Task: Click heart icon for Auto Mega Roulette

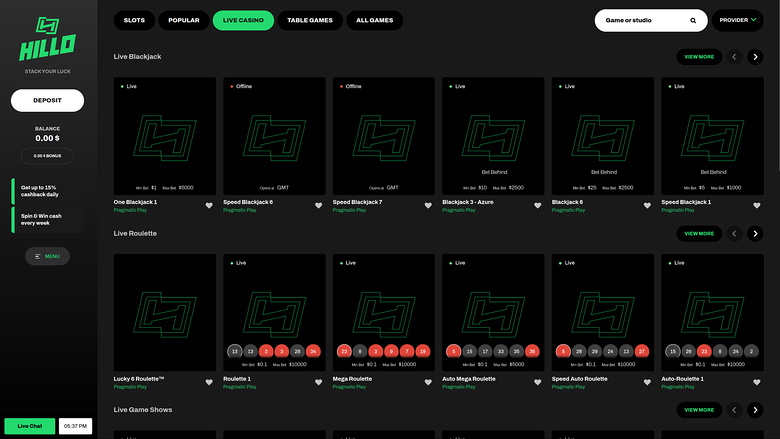Action: tap(538, 382)
